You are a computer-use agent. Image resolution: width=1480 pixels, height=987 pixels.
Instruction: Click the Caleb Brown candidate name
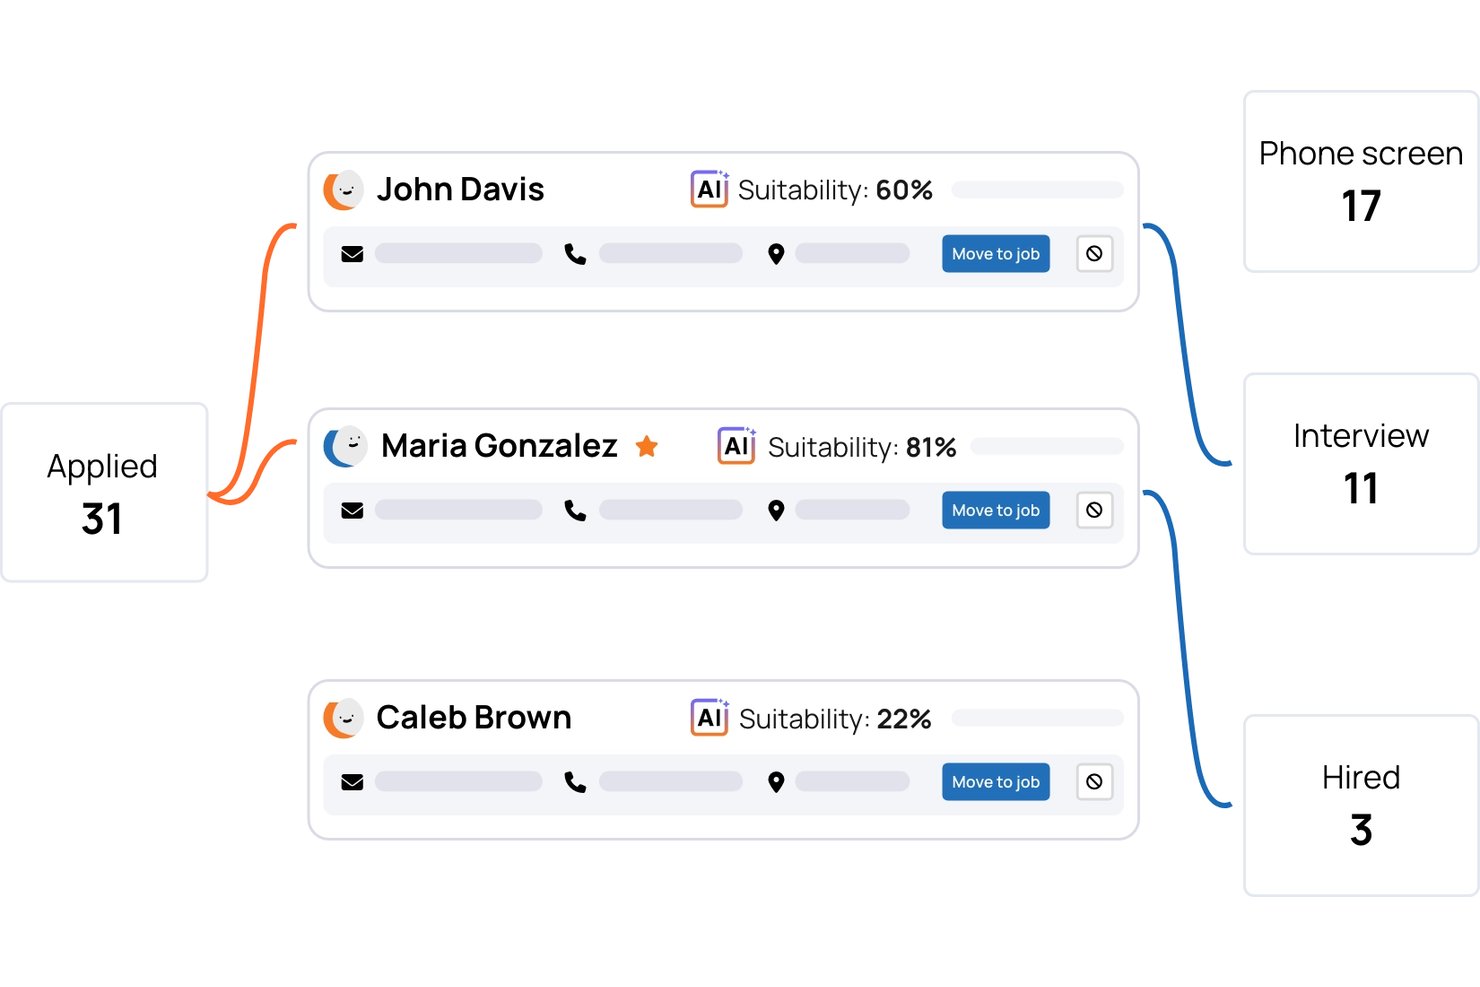[474, 717]
